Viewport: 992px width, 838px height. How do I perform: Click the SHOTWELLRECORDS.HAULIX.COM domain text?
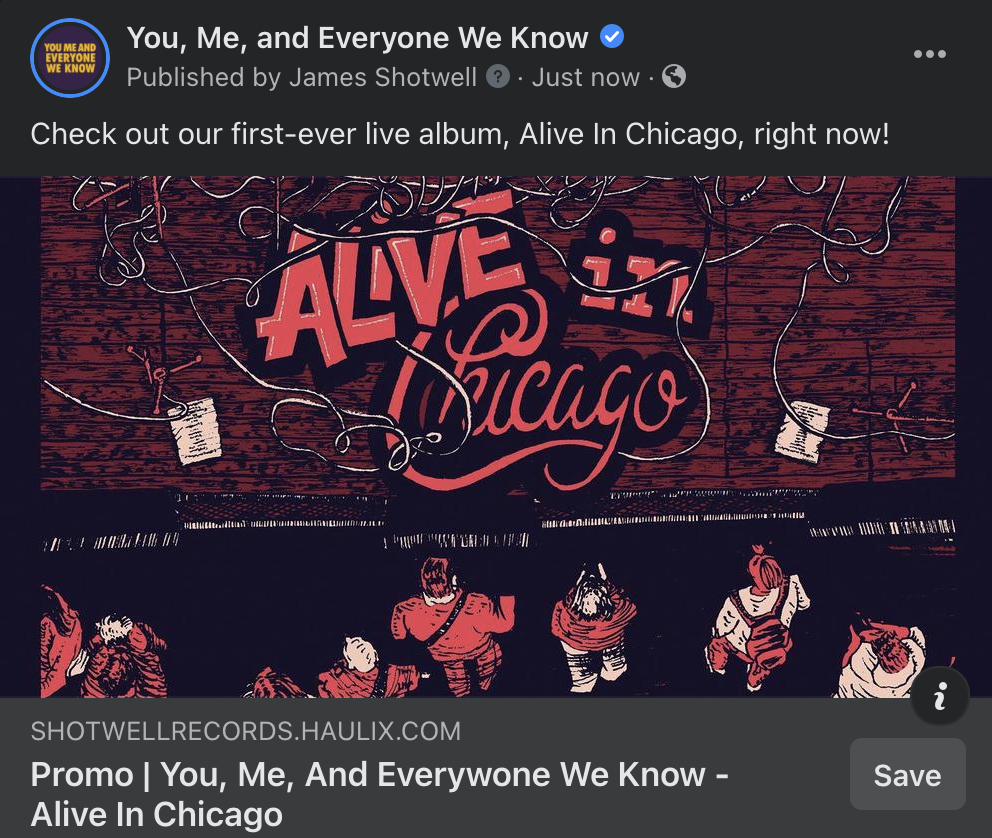(x=245, y=731)
